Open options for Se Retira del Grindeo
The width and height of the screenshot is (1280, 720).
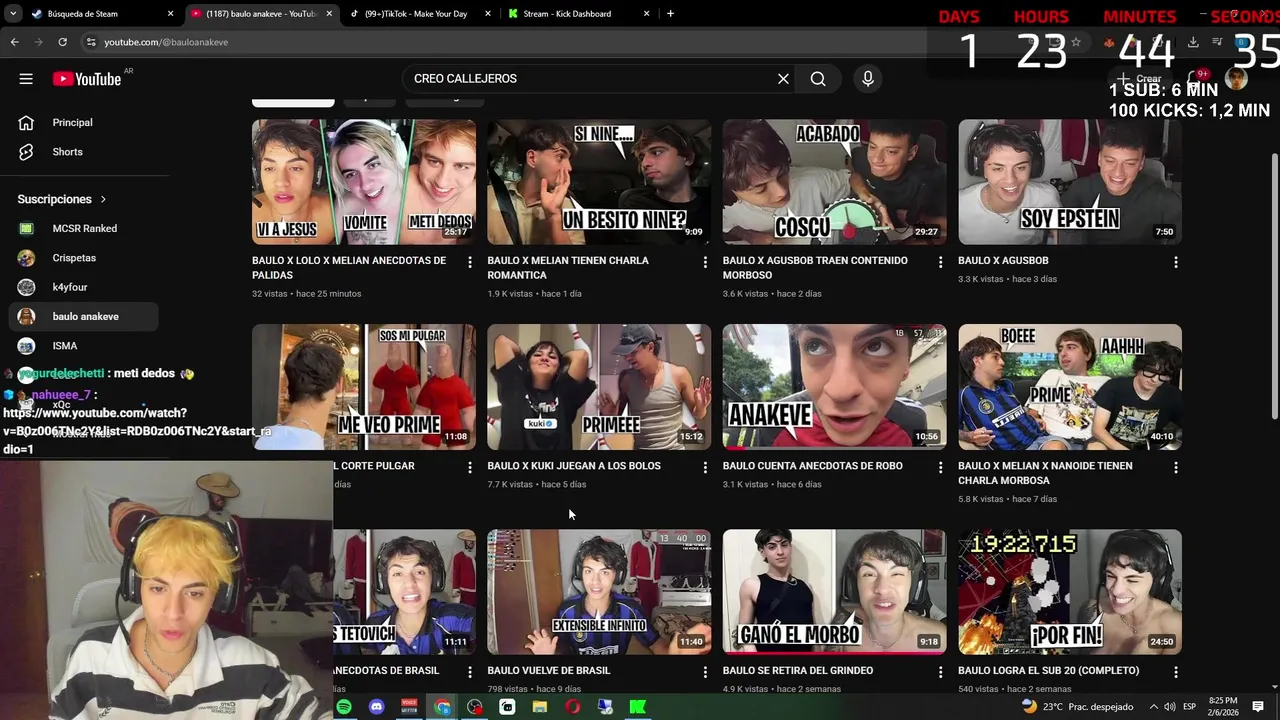point(940,672)
